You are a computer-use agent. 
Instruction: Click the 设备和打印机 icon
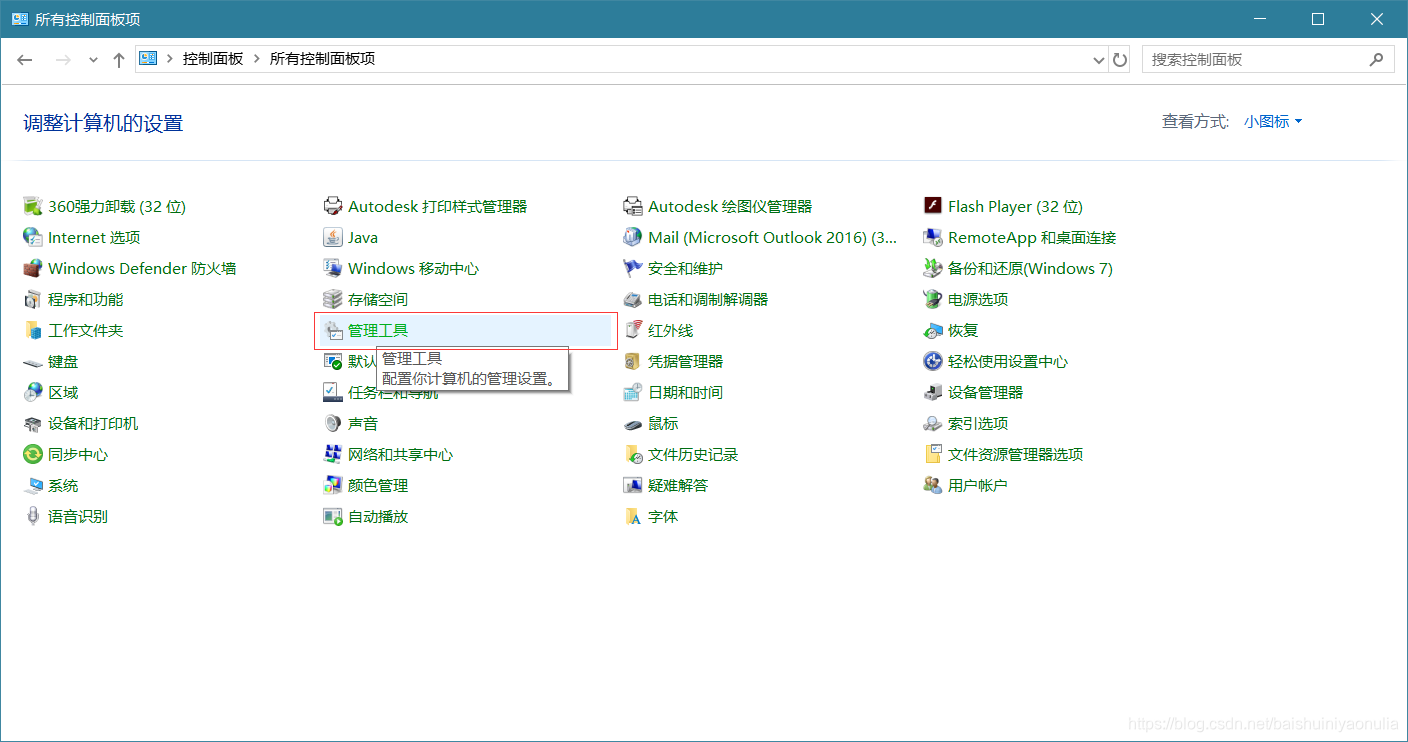(x=33, y=423)
